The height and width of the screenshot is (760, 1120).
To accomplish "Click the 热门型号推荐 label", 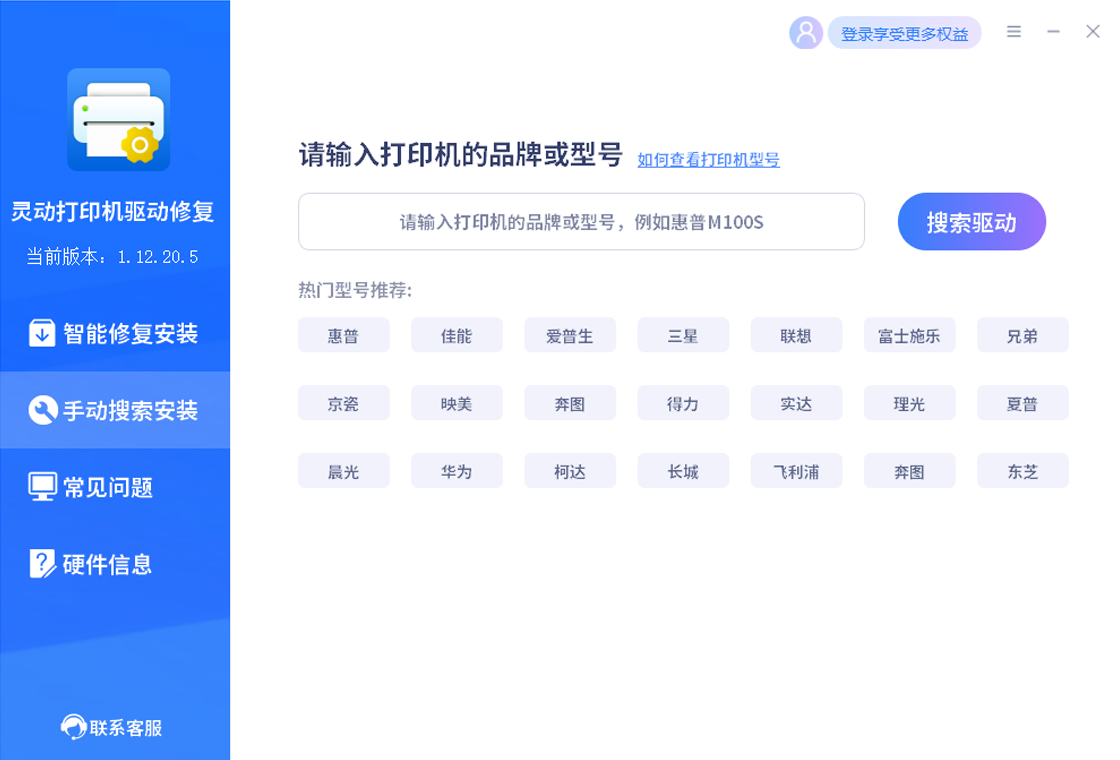I will (x=355, y=290).
